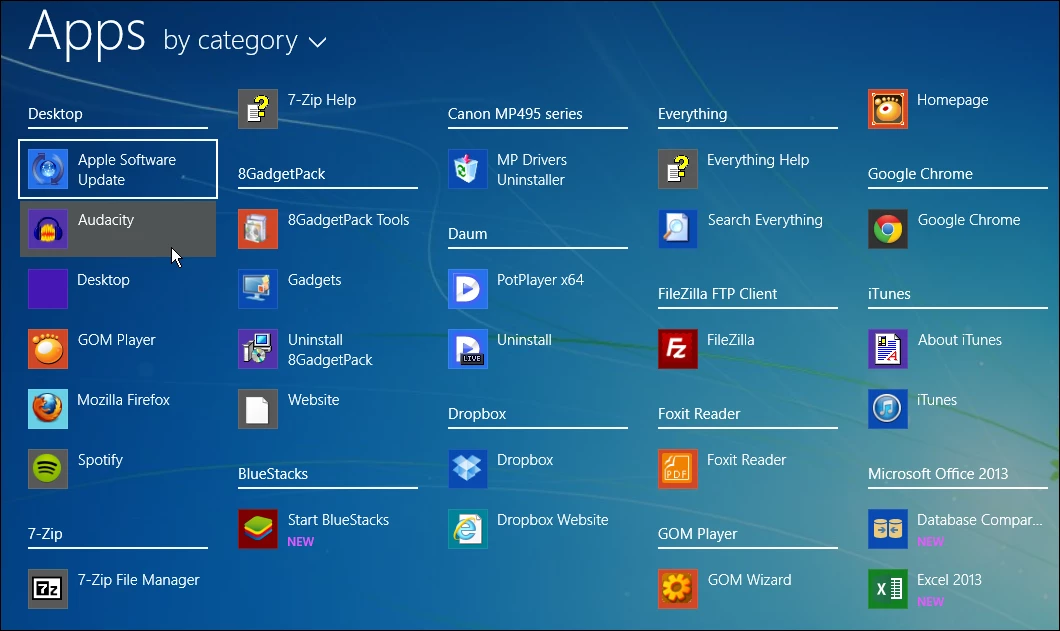Viewport: 1060px width, 631px height.
Task: Click the 8GadgetPack category header
Action: [282, 174]
